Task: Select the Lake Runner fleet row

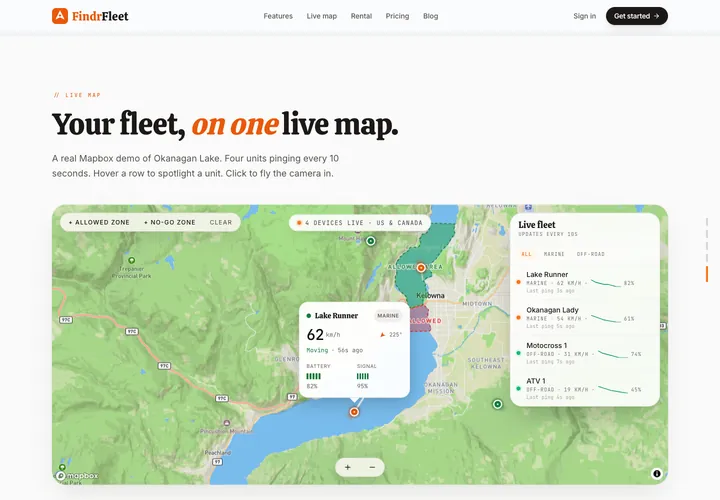Action: (585, 282)
